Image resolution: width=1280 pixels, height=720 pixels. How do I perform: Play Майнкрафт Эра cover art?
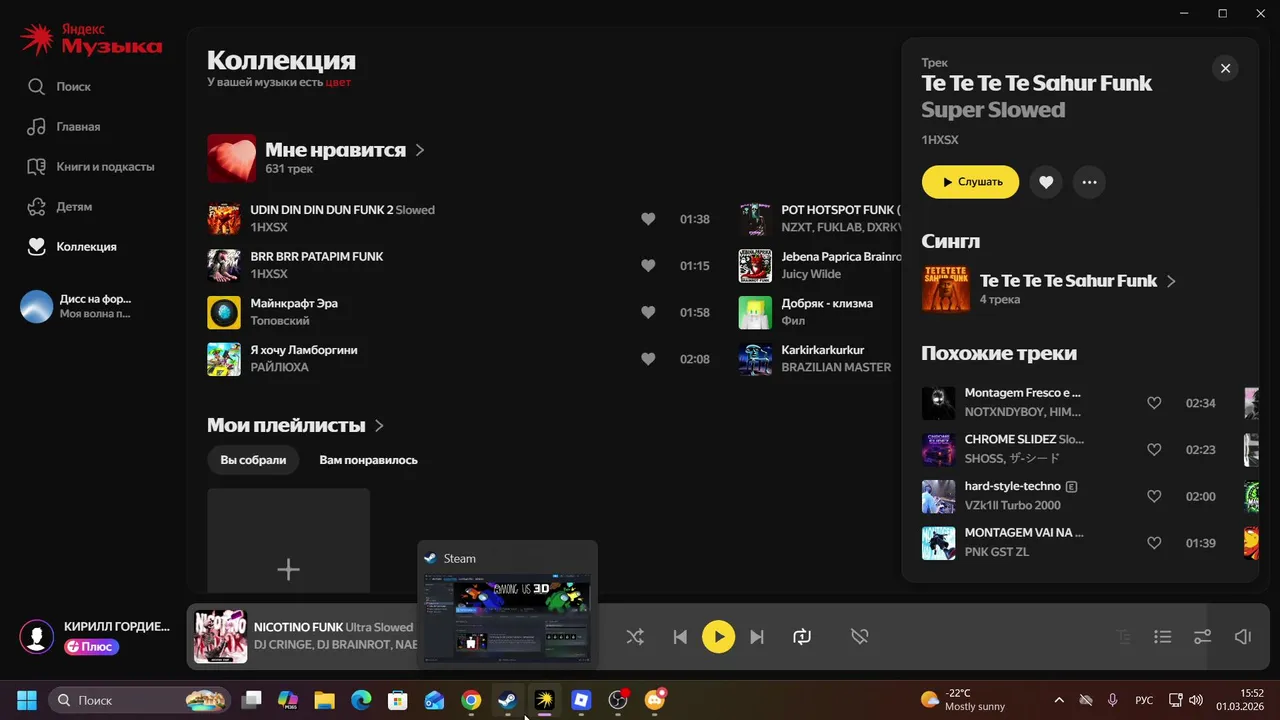pos(224,313)
